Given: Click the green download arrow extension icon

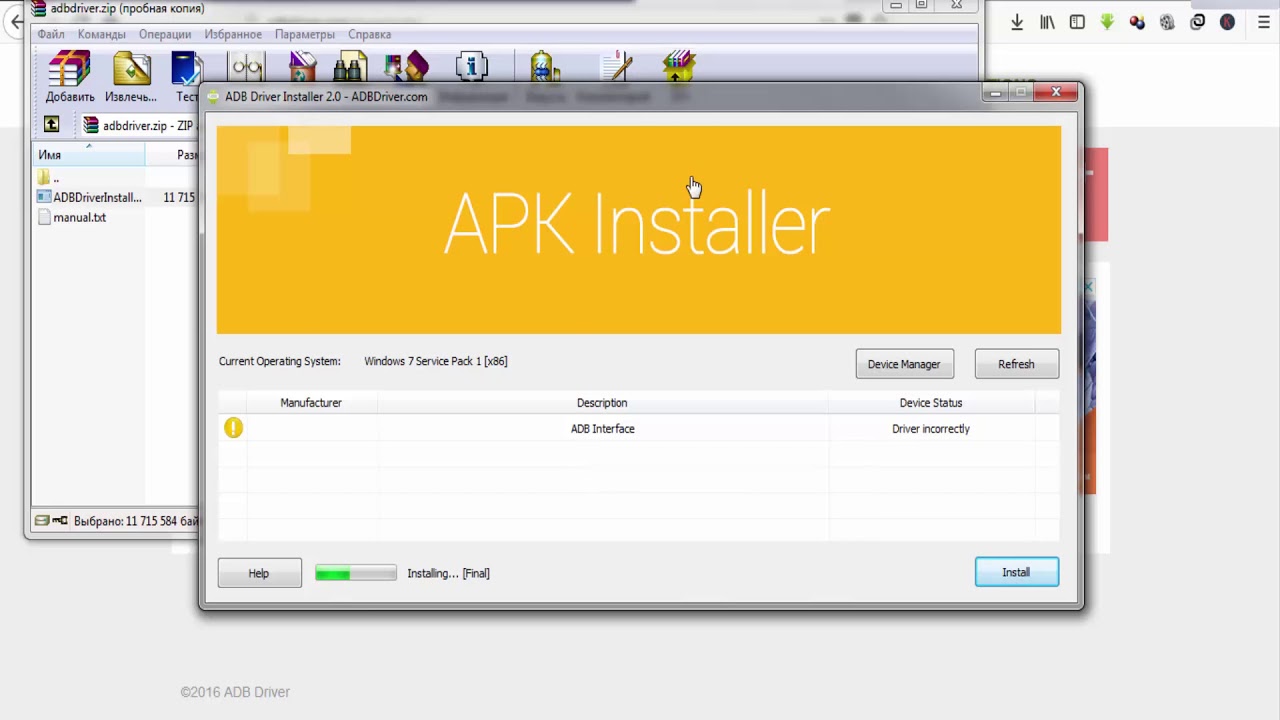Looking at the screenshot, I should [1107, 22].
